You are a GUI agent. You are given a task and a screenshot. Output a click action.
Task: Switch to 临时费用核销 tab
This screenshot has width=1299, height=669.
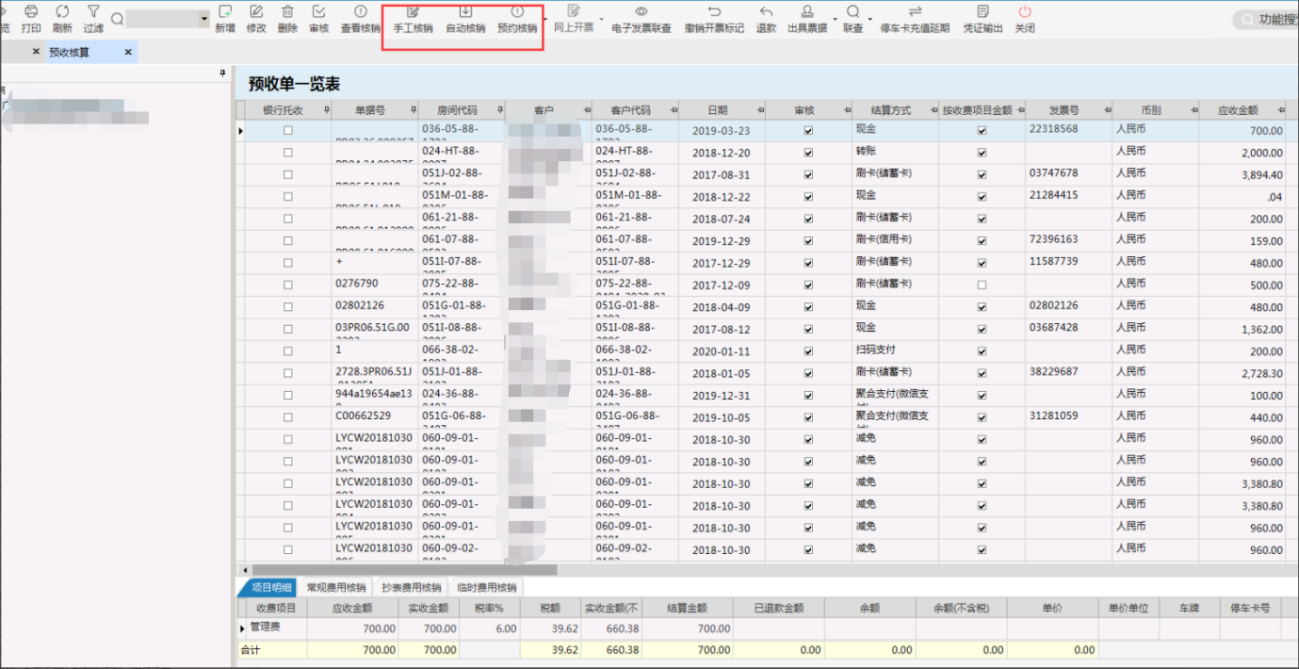coord(487,588)
